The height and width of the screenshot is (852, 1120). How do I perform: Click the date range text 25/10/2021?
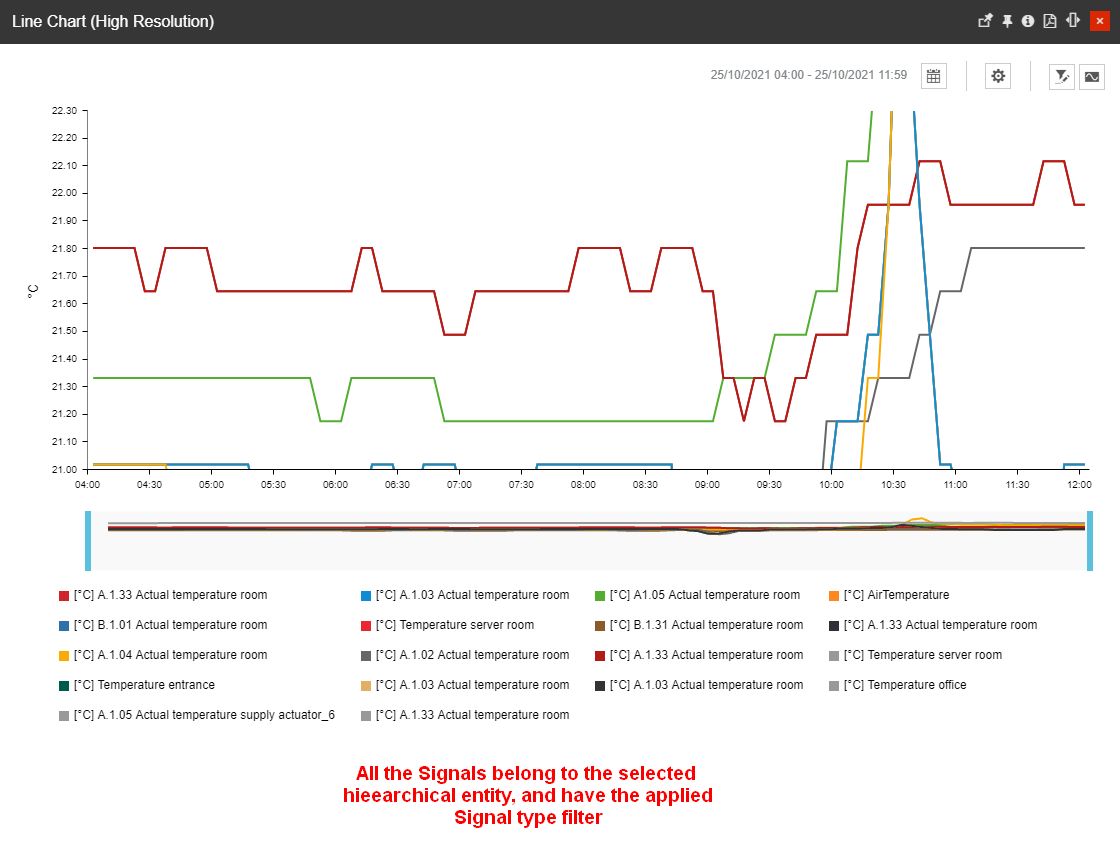coord(808,75)
